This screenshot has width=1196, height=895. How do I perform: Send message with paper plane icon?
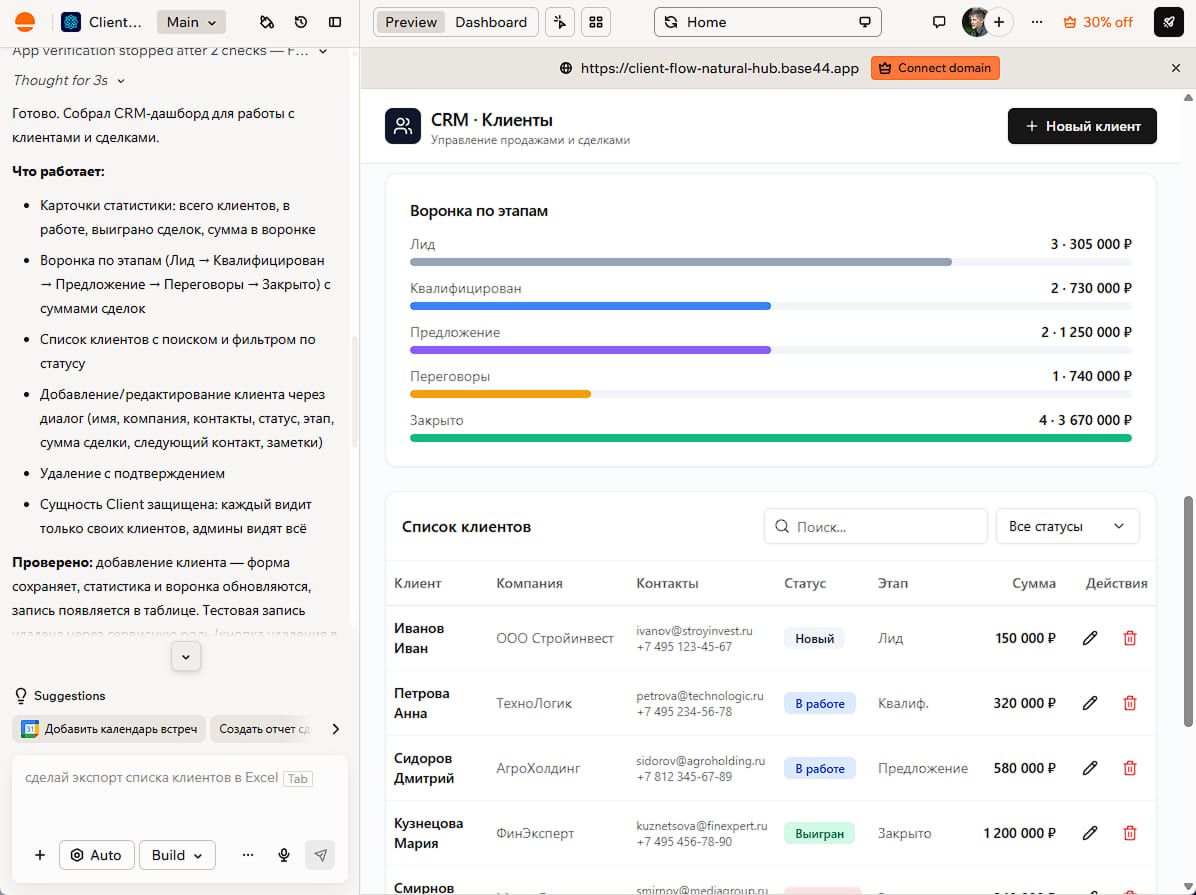point(320,855)
